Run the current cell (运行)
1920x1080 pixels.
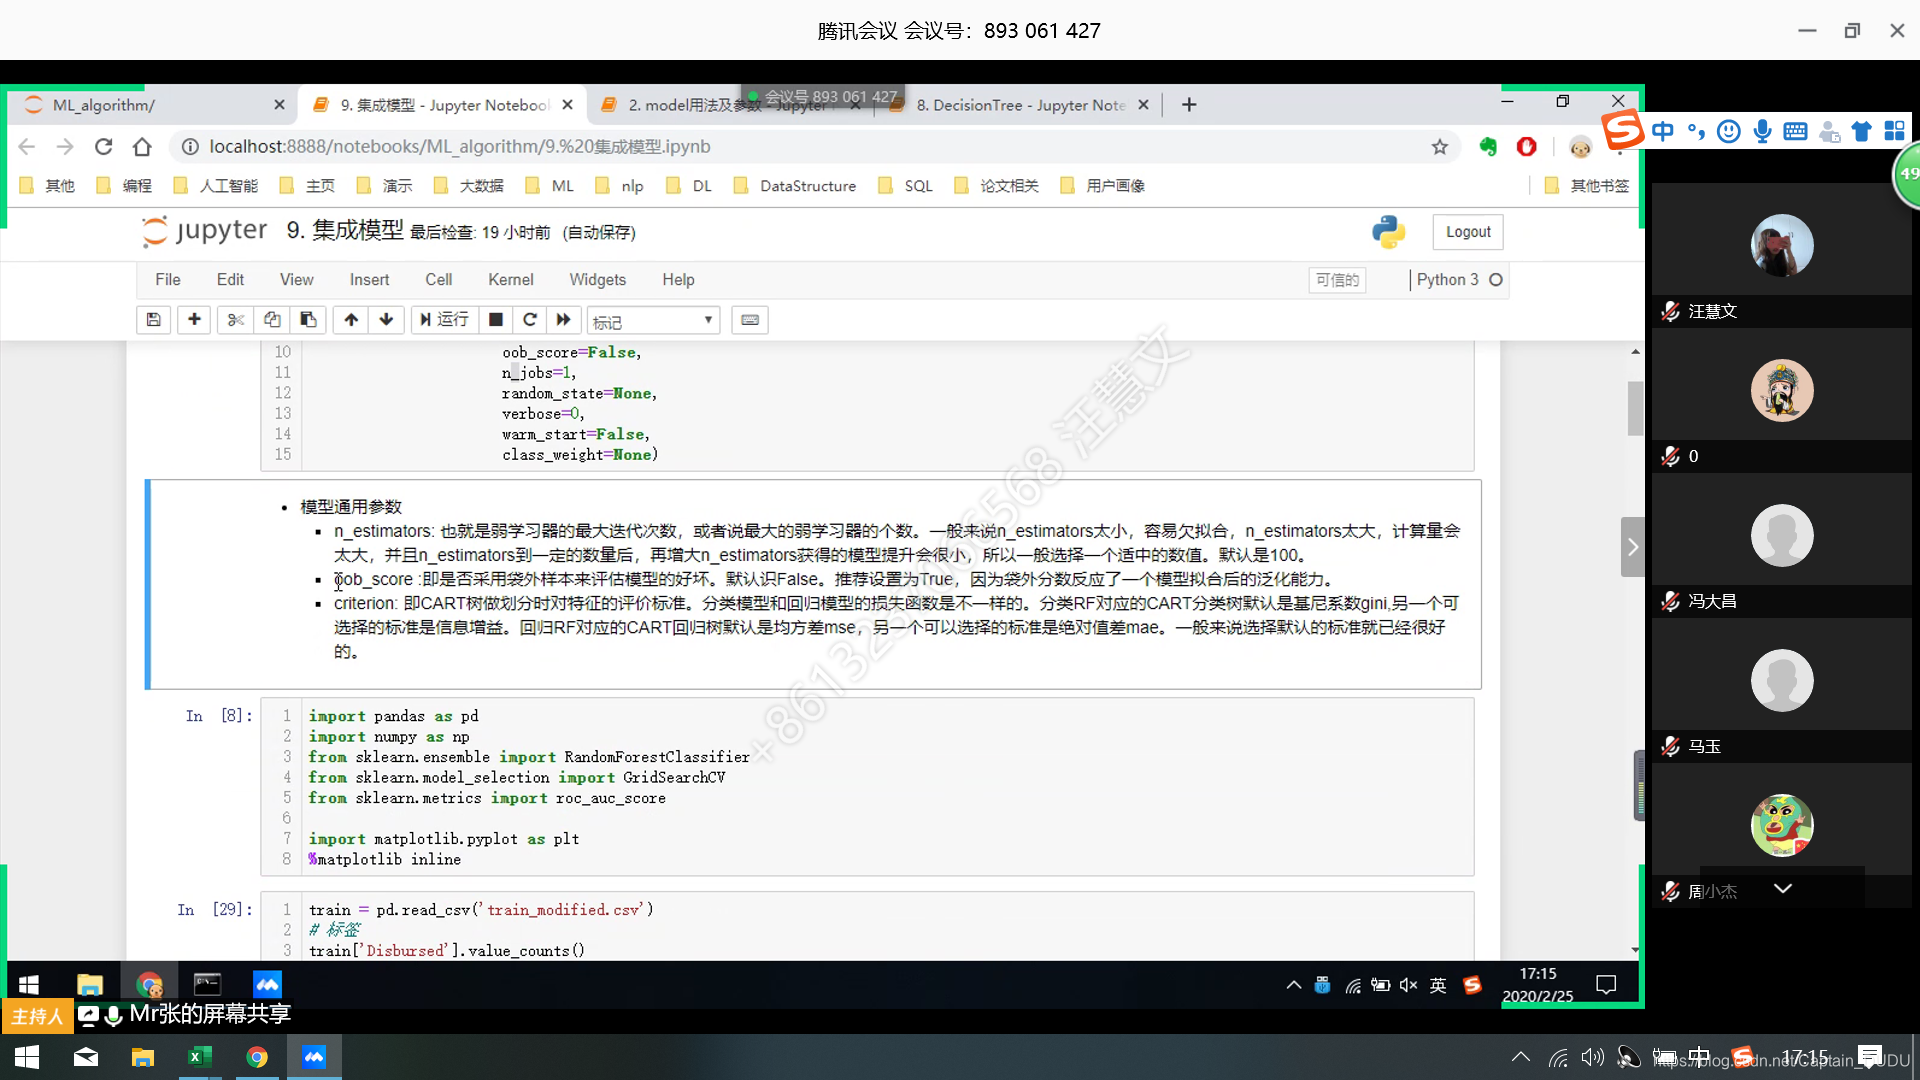coord(444,320)
